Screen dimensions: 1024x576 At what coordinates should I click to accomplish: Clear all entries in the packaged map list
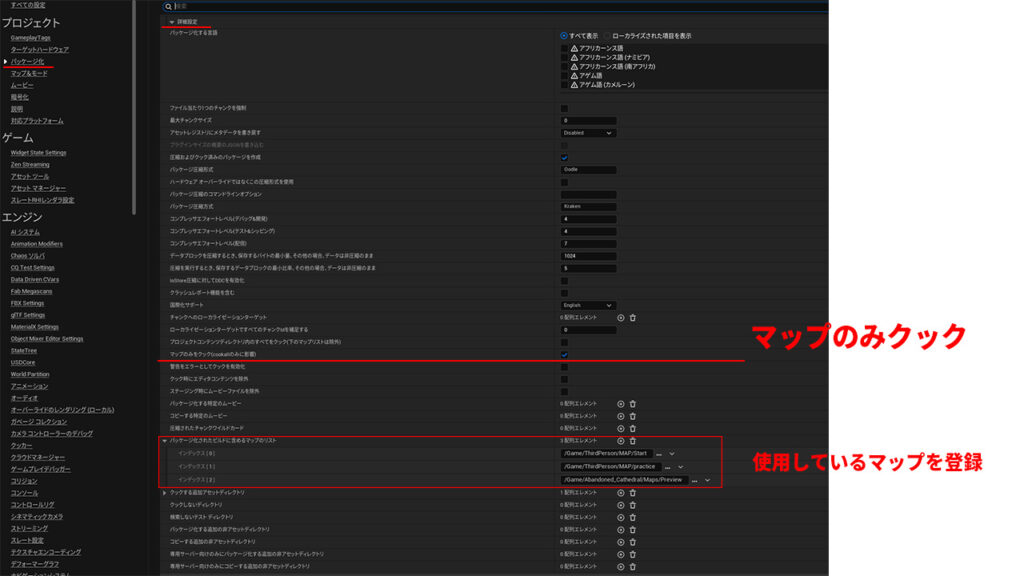click(632, 440)
